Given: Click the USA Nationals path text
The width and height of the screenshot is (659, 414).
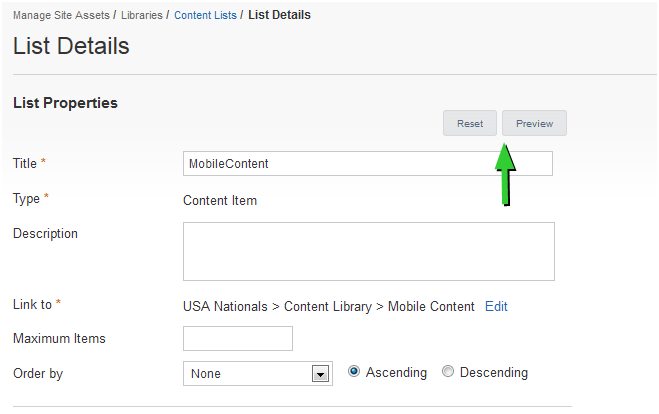Looking at the screenshot, I should (225, 306).
